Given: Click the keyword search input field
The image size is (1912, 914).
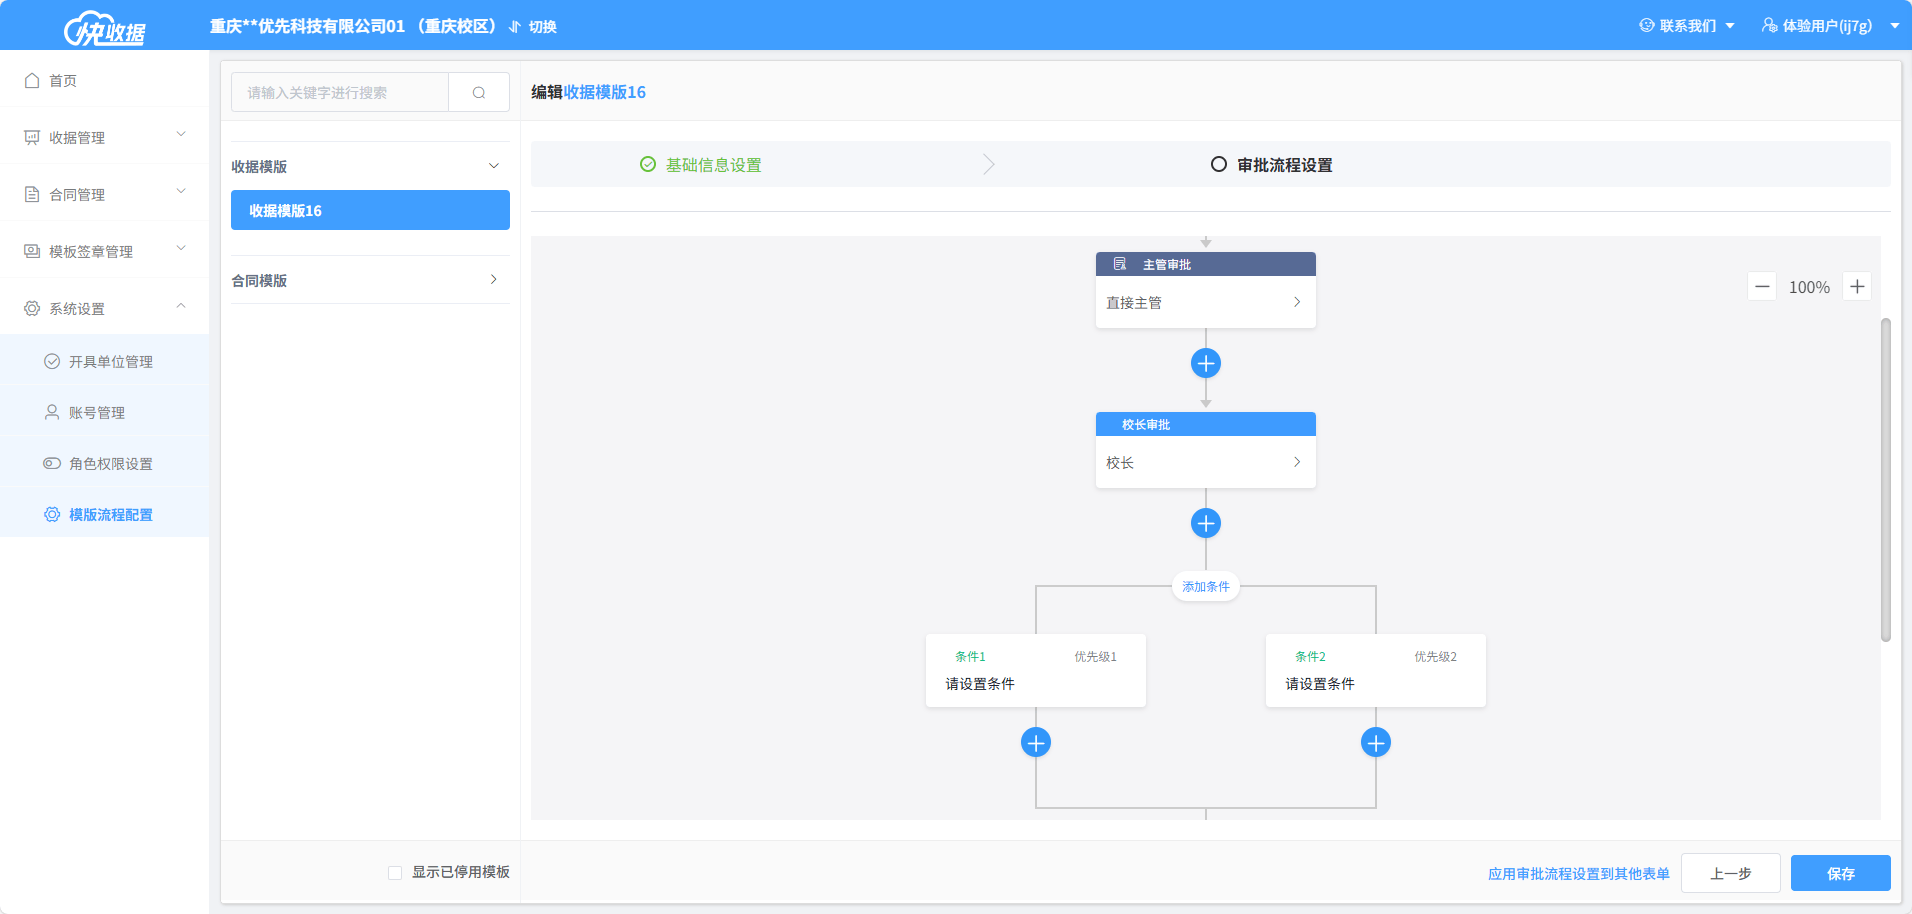Looking at the screenshot, I should pos(340,92).
